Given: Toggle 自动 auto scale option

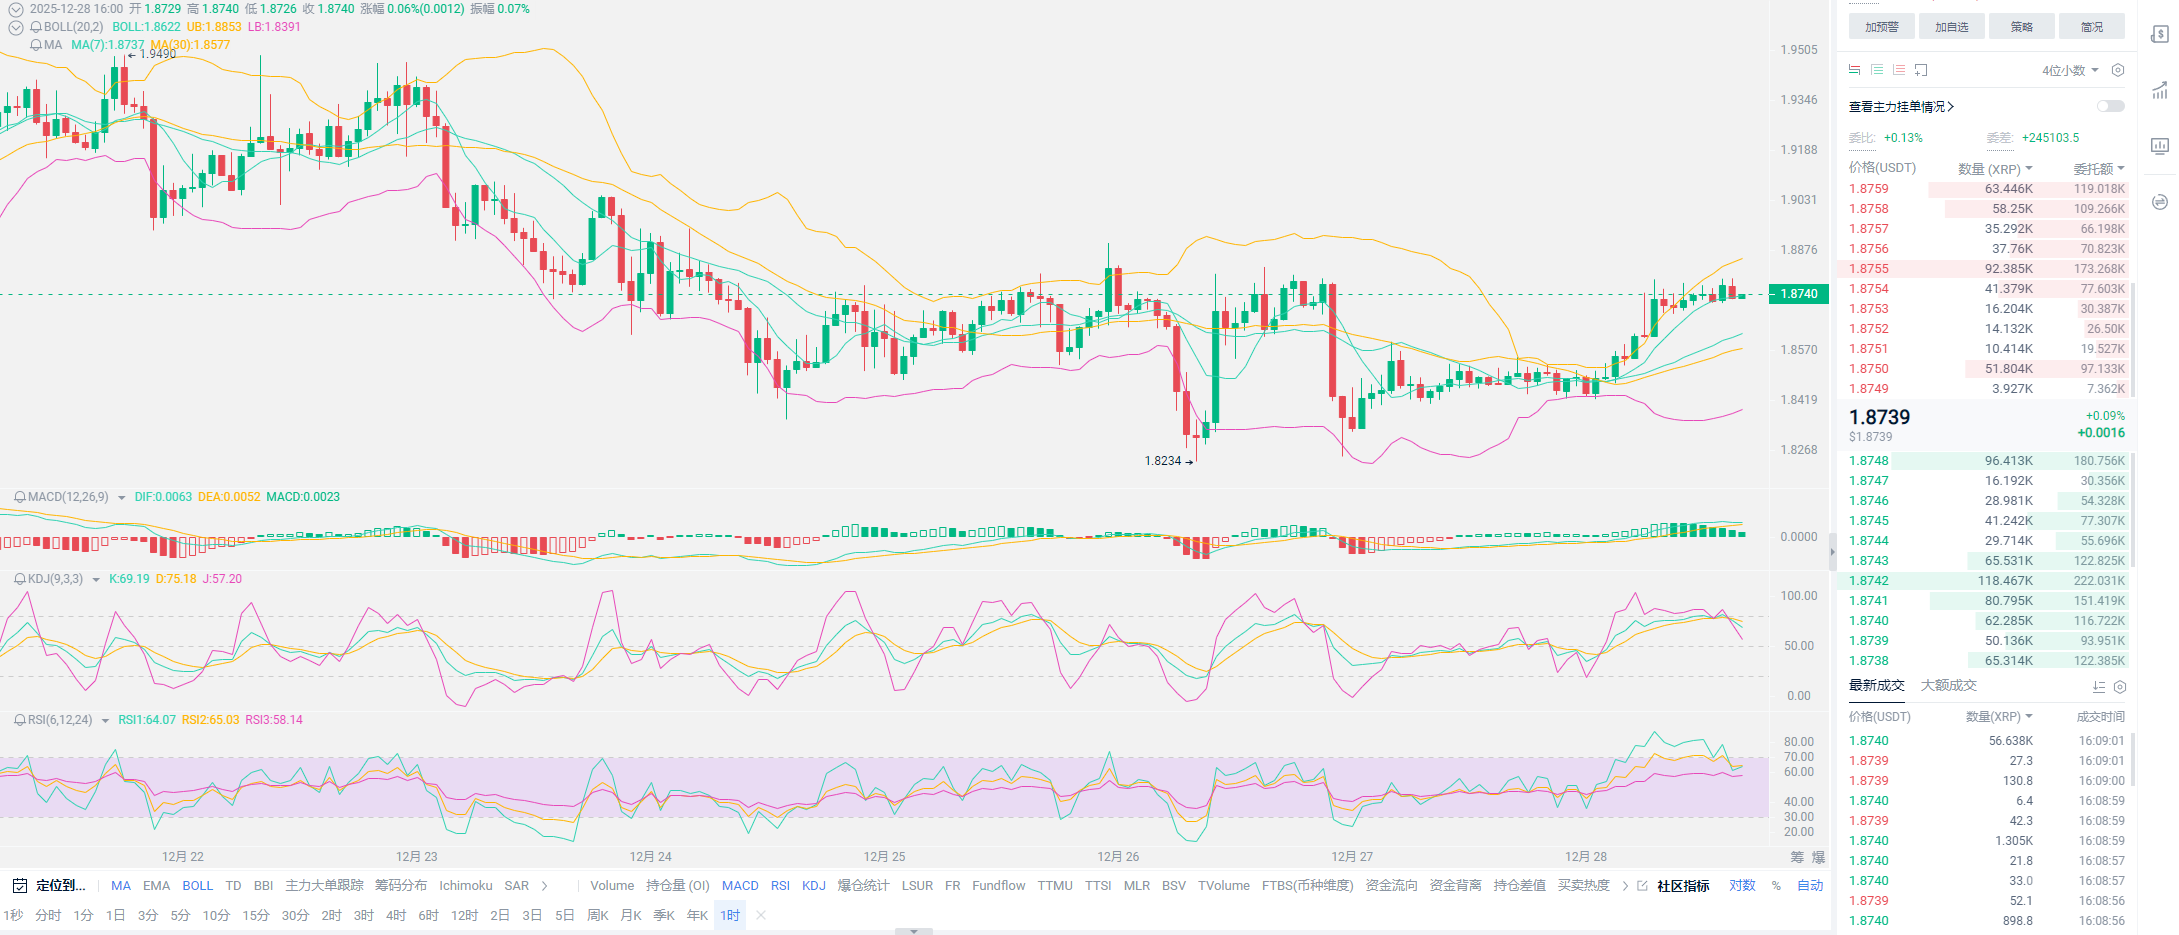Looking at the screenshot, I should [x=1810, y=886].
